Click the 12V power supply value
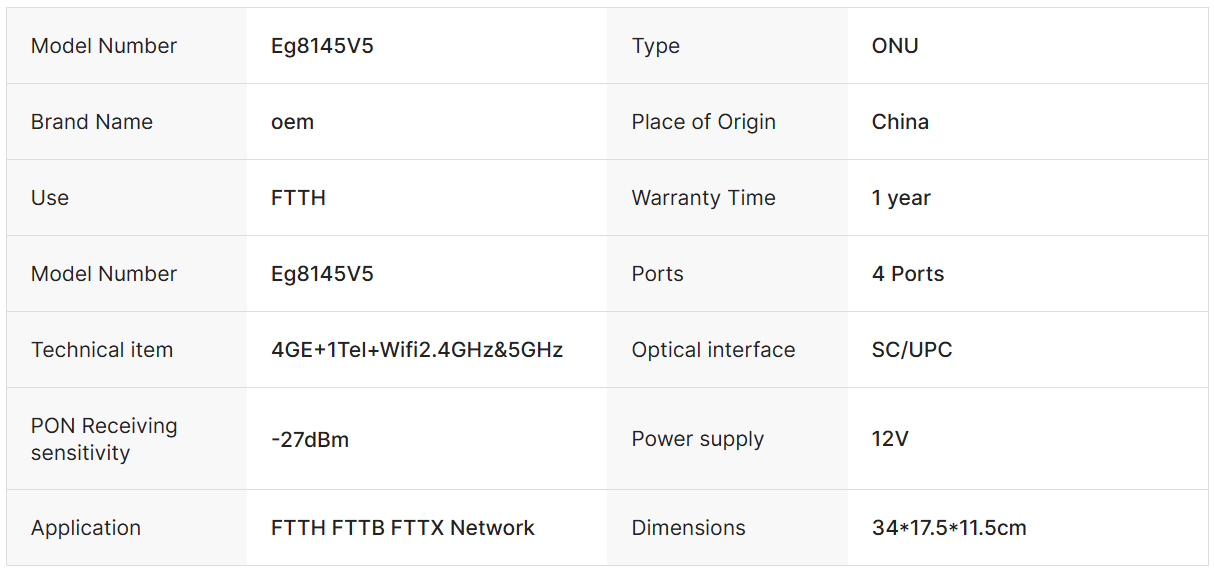Viewport: 1214px width, 571px height. 890,439
